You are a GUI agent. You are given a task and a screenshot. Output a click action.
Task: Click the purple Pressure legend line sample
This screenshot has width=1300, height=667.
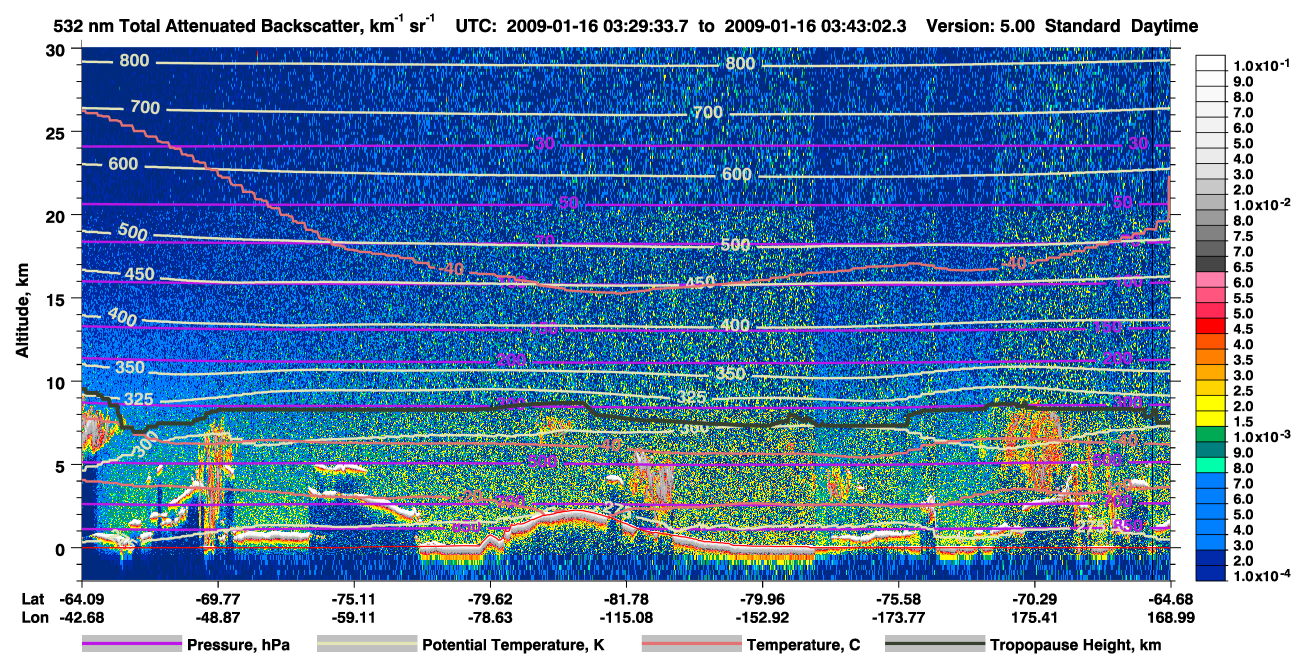coord(132,645)
